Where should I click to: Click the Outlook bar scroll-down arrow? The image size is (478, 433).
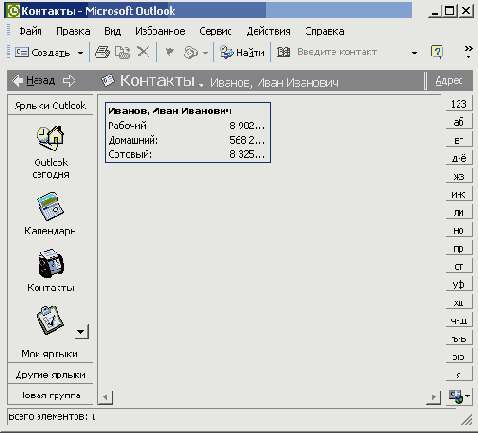82,332
